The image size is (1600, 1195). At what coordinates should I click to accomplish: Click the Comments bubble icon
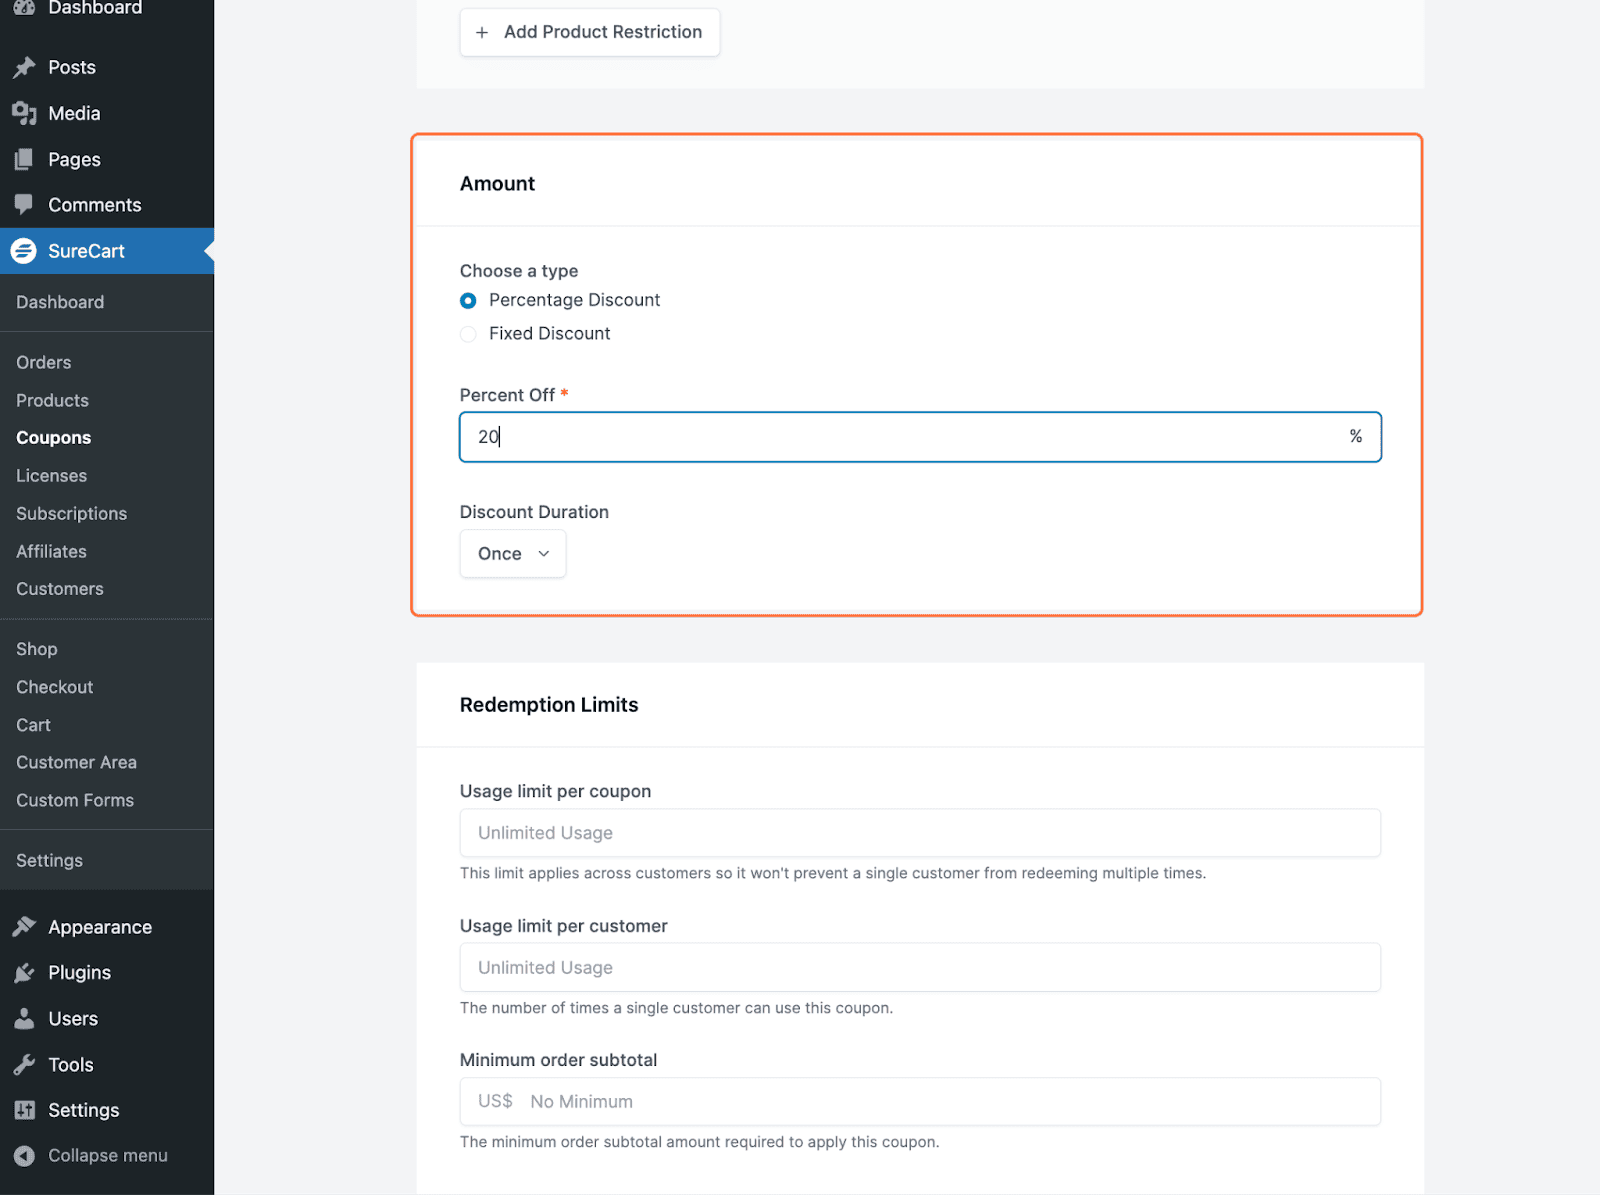point(24,205)
